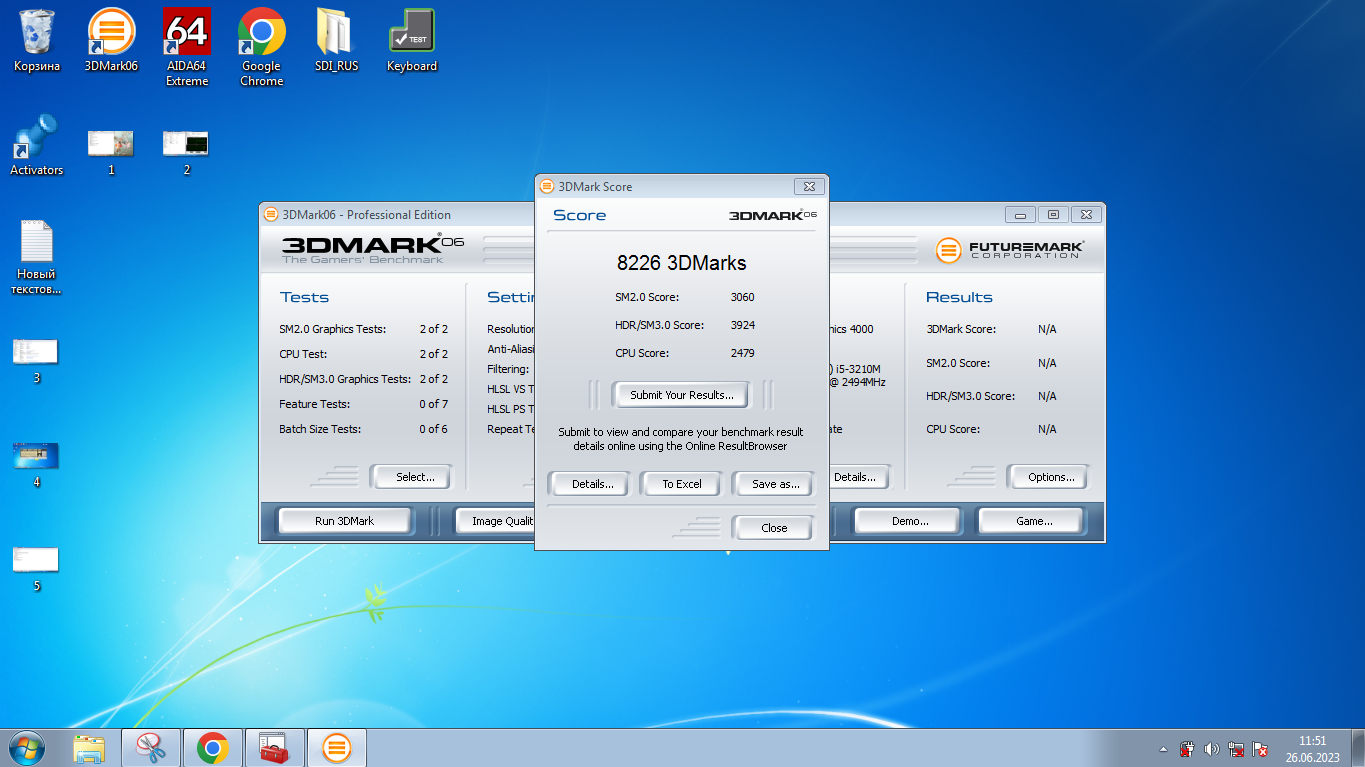1365x767 pixels.
Task: Open the Windows Start menu orb
Action: coord(27,747)
